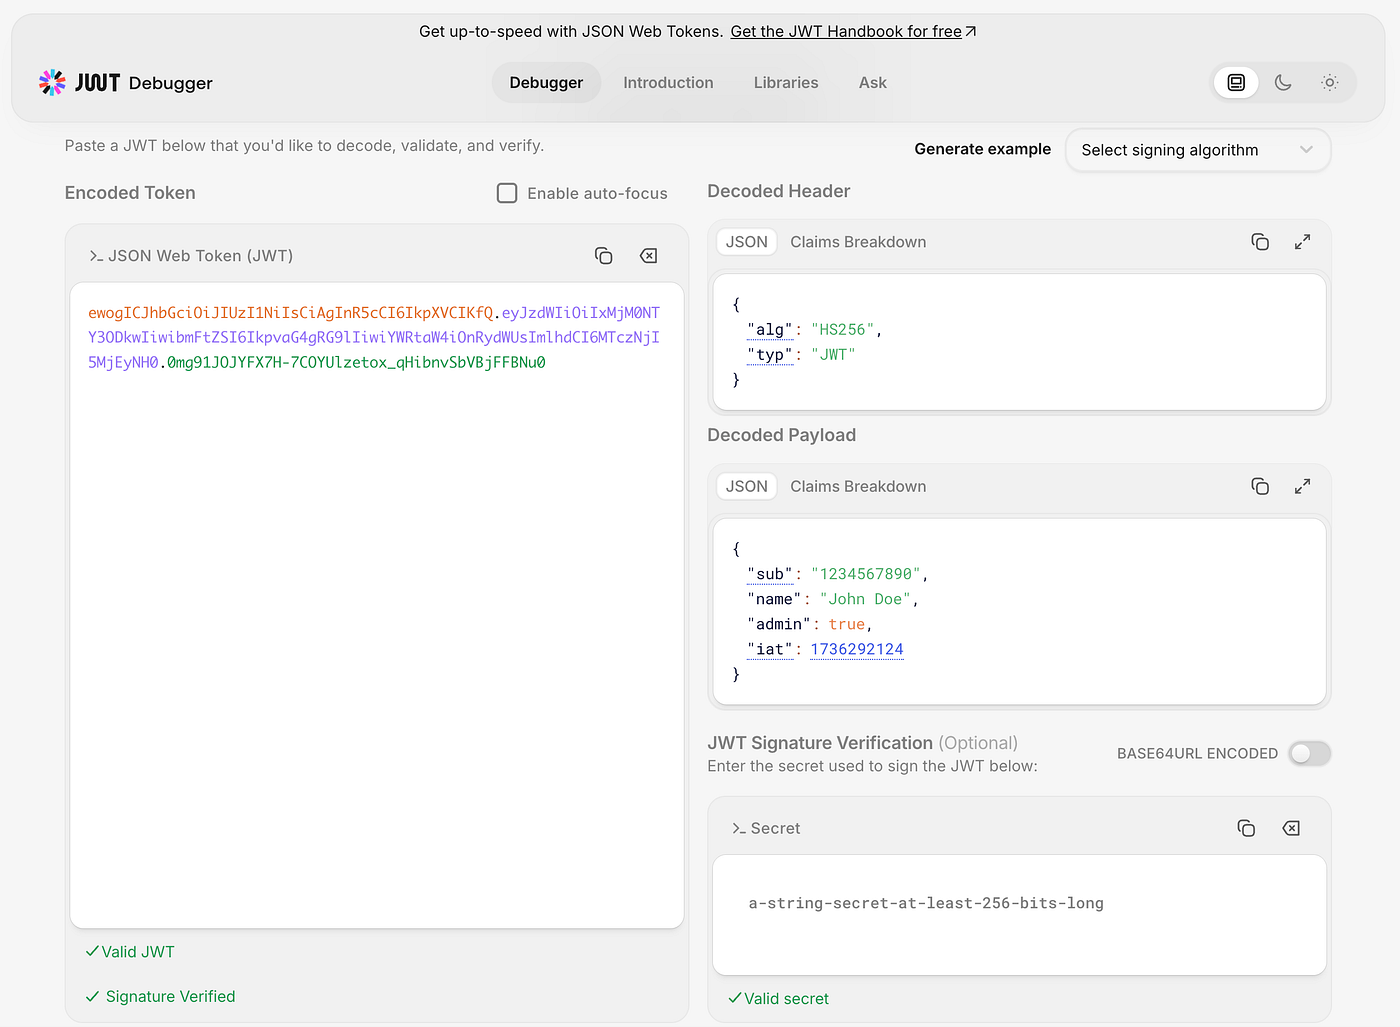Image resolution: width=1400 pixels, height=1027 pixels.
Task: Go to the Introduction tab
Action: (x=668, y=83)
